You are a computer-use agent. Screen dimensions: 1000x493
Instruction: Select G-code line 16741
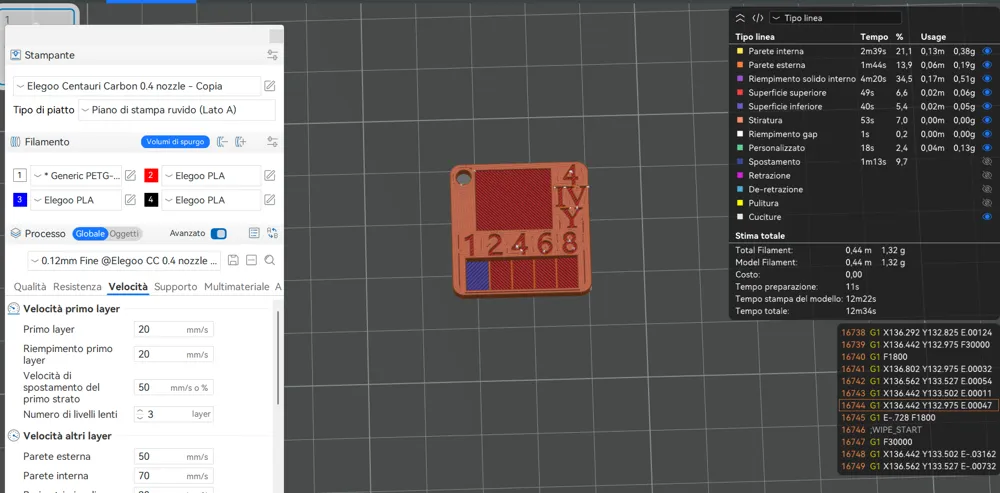tap(915, 369)
